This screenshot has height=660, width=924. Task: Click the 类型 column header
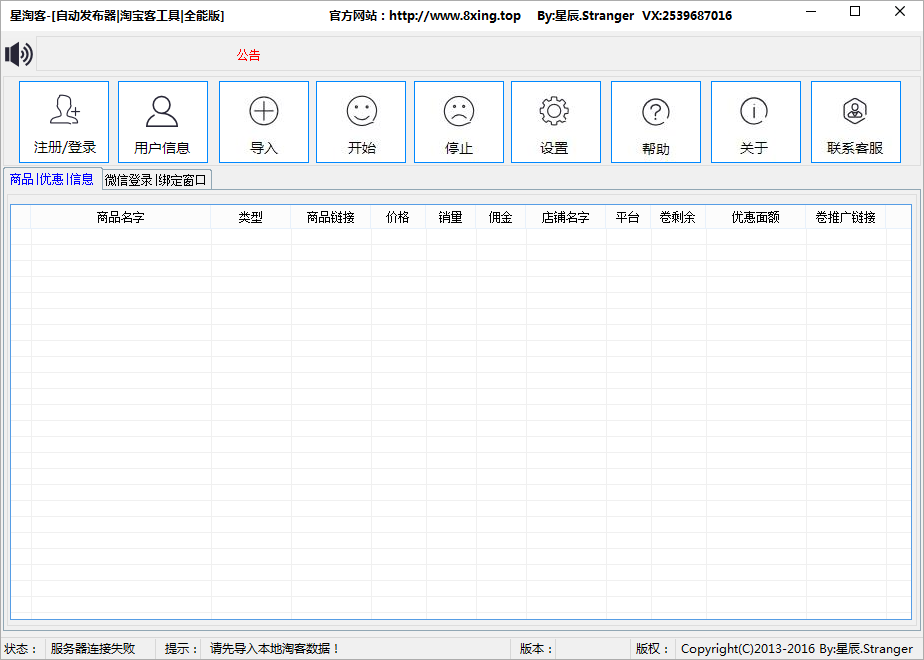tap(250, 217)
